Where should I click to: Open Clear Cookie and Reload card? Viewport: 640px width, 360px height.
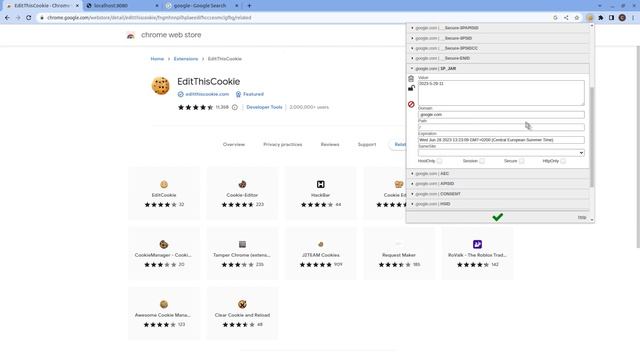[x=242, y=313]
